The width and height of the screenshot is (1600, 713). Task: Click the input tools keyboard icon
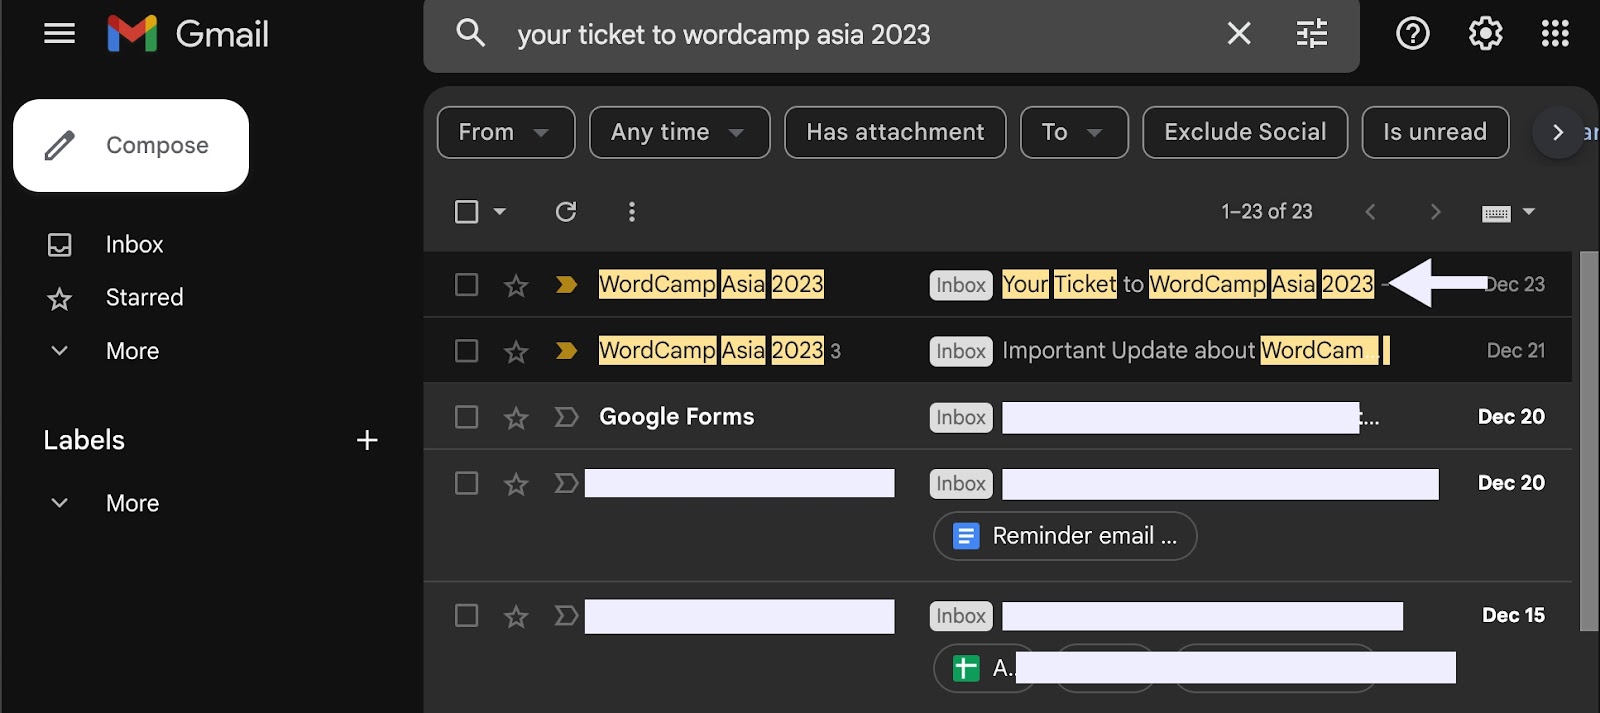coord(1496,213)
